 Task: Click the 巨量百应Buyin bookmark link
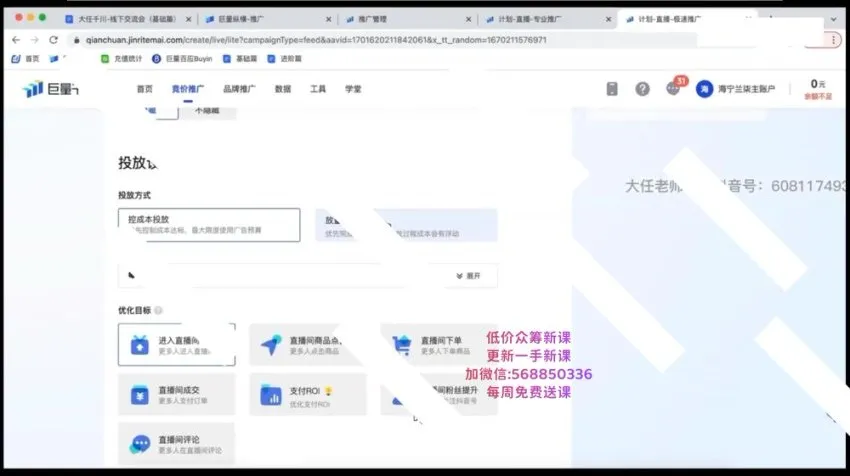point(182,59)
